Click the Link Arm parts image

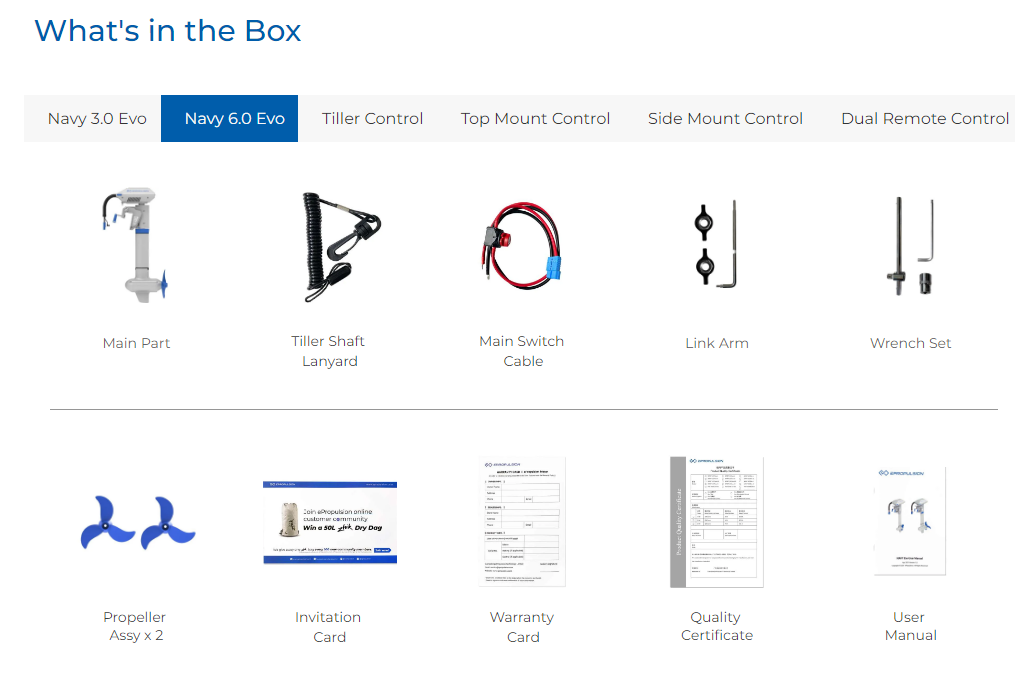pos(716,246)
